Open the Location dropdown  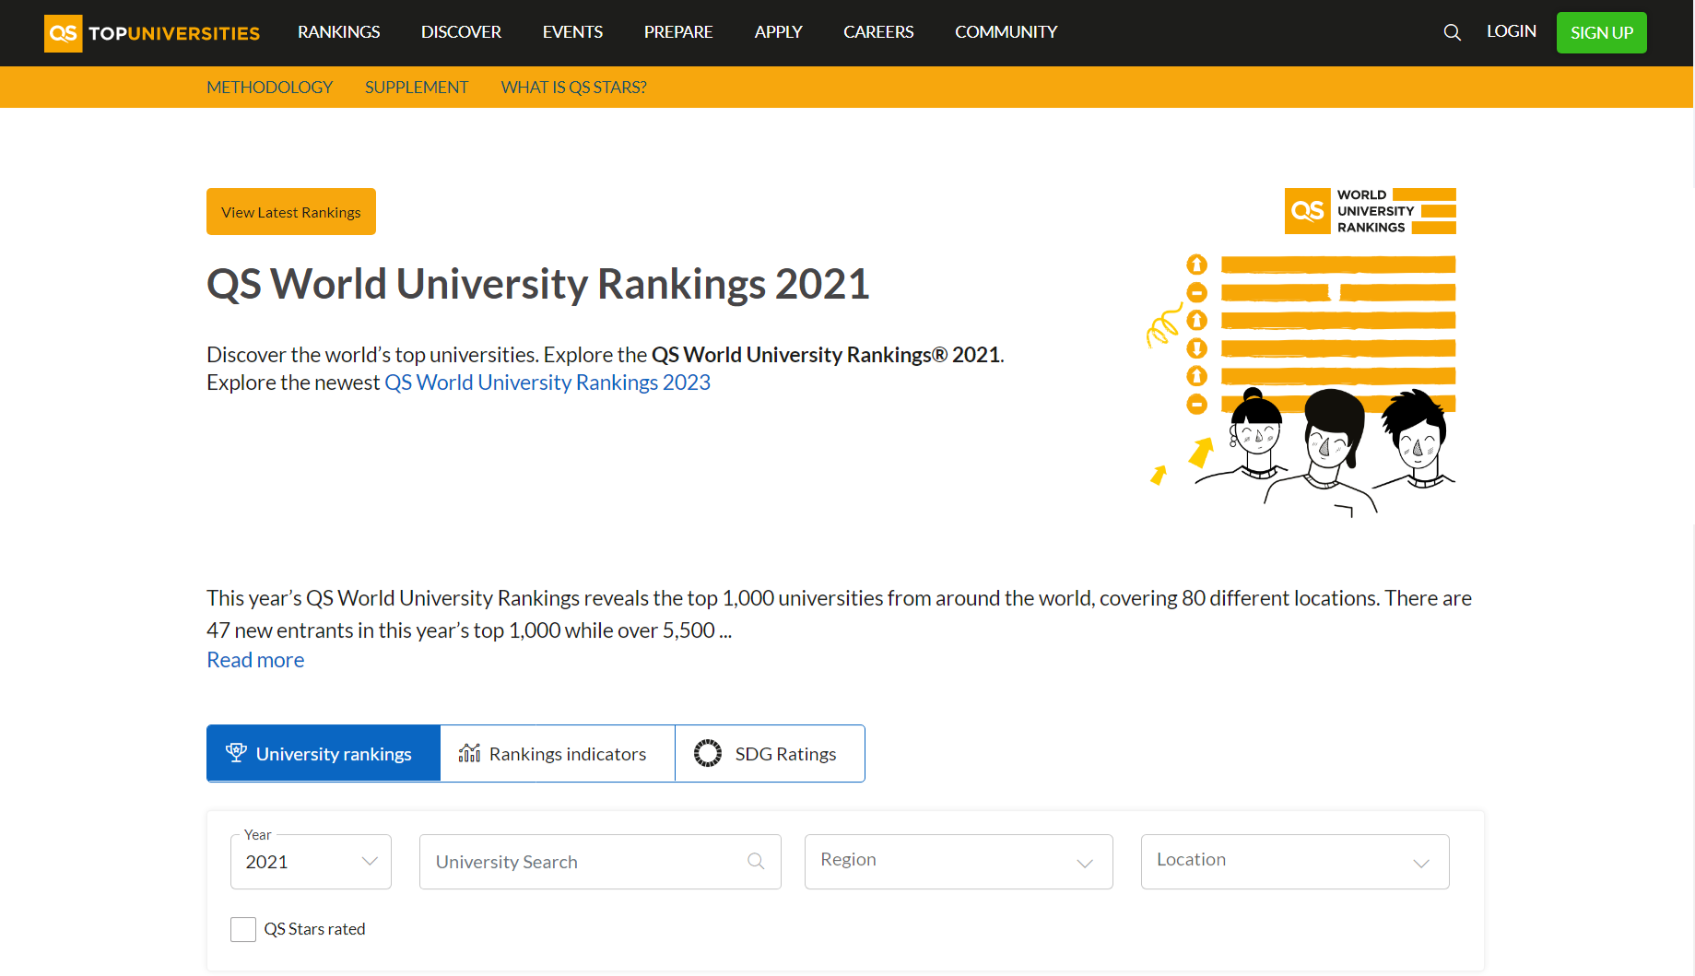(x=1295, y=862)
